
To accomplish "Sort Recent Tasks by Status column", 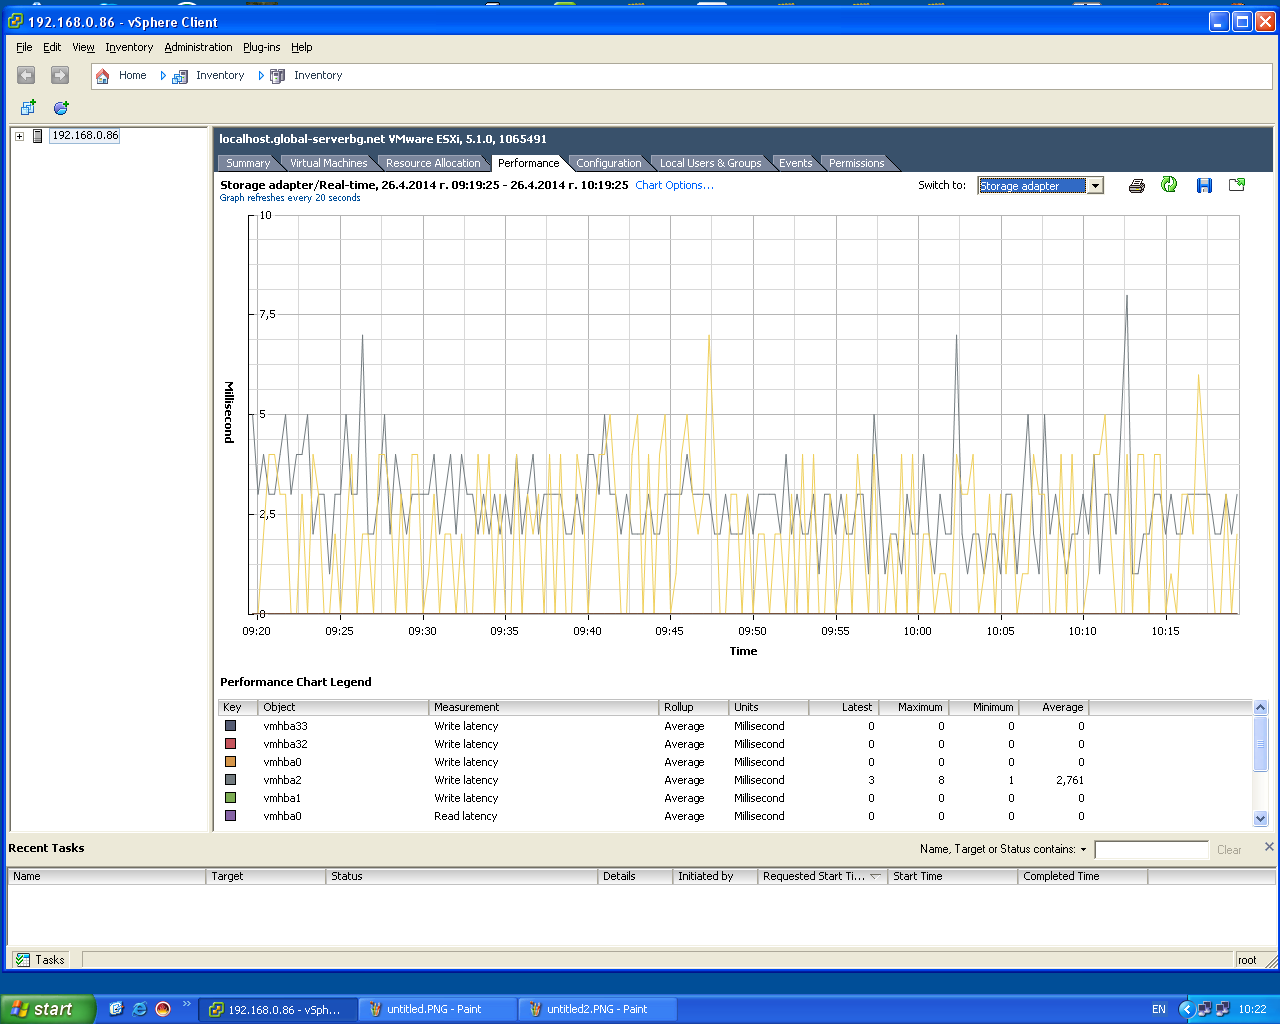I will [462, 876].
